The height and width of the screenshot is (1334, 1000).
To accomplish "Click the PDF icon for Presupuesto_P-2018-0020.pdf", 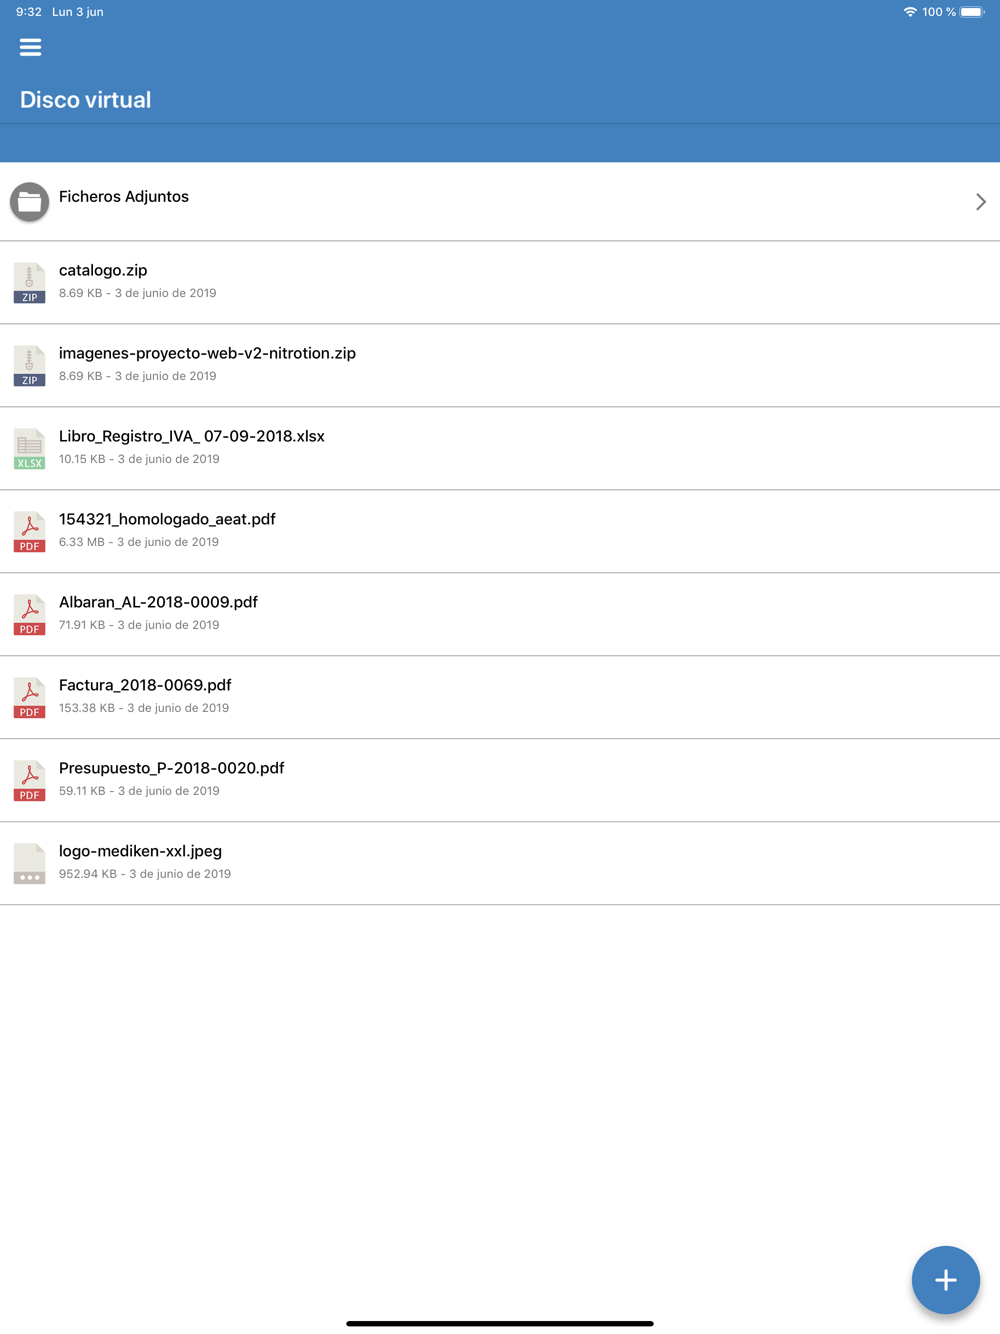I will point(30,781).
